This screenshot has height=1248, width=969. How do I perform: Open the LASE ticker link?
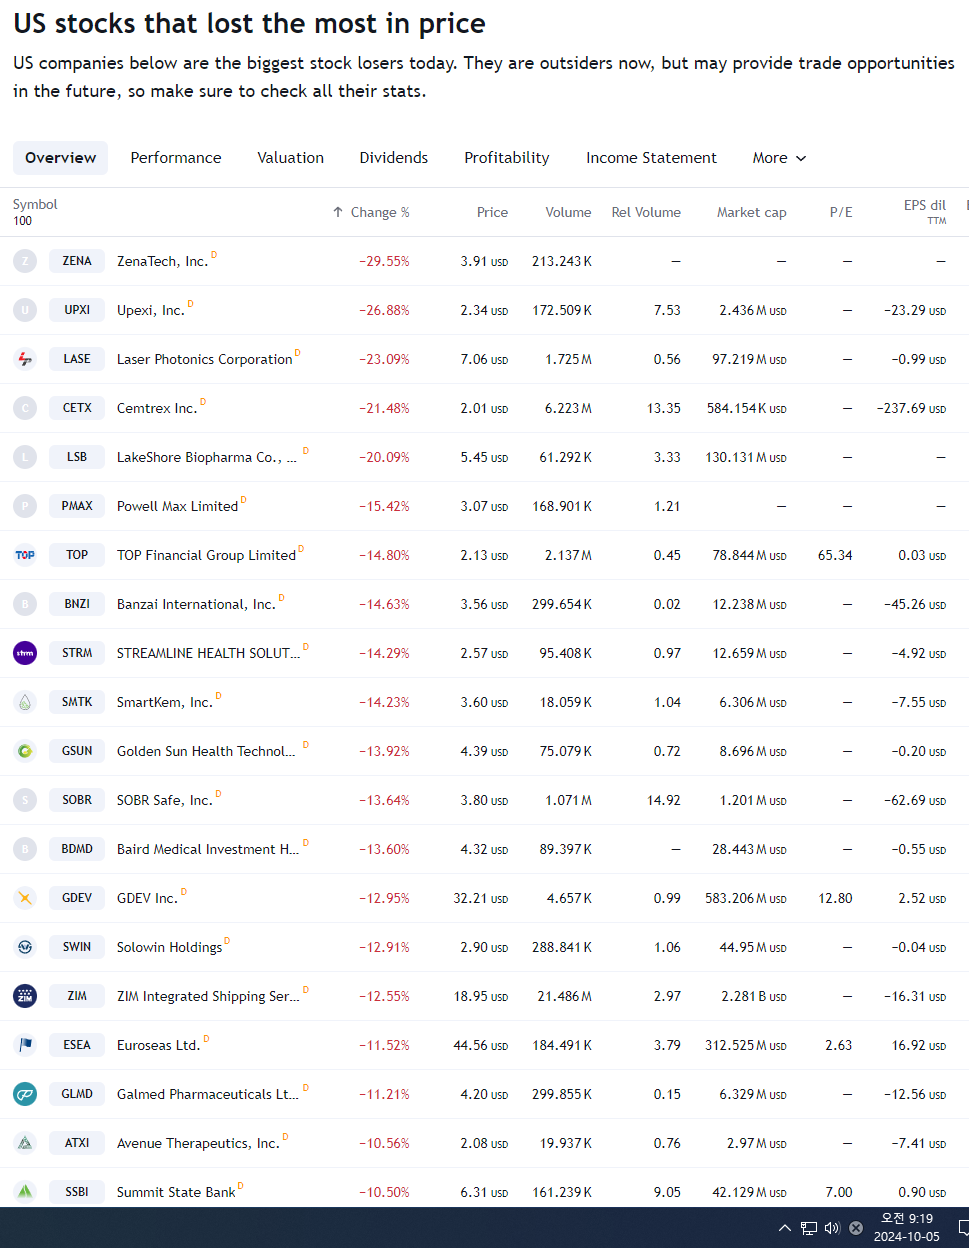[x=77, y=359]
